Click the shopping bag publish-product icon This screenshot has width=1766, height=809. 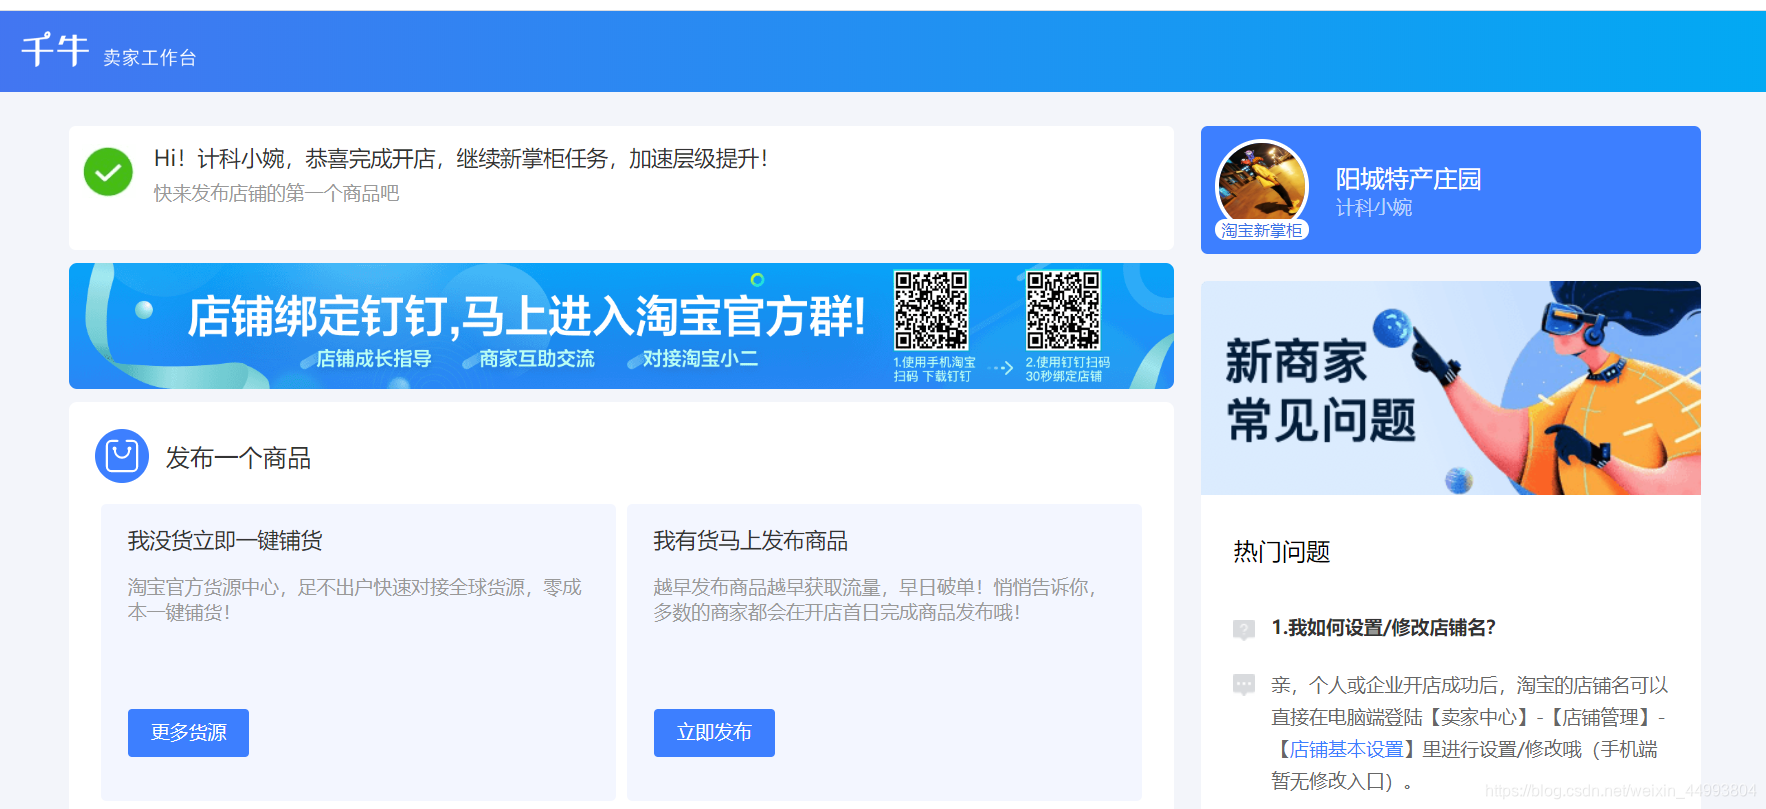(122, 456)
